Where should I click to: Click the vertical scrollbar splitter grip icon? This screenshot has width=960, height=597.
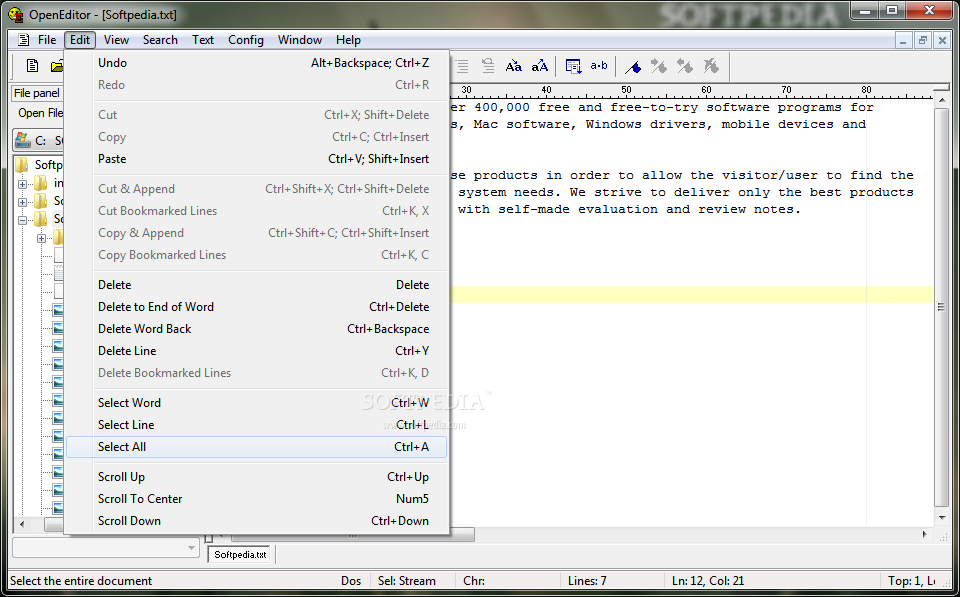click(941, 307)
